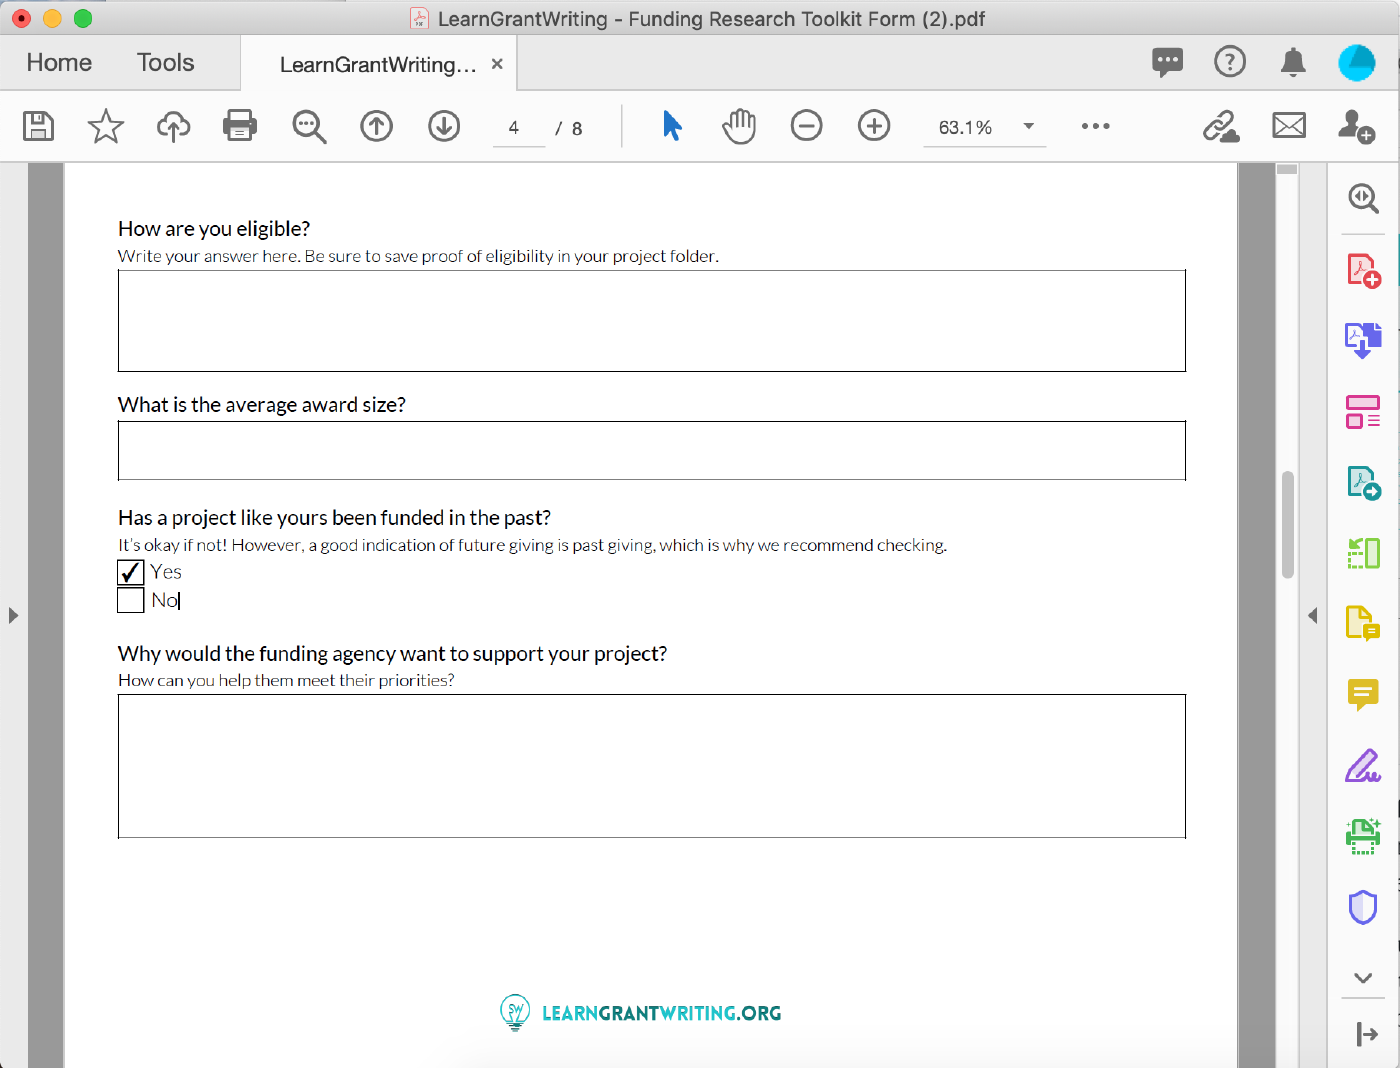This screenshot has height=1068, width=1400.
Task: Switch to the Home tab
Action: click(59, 63)
